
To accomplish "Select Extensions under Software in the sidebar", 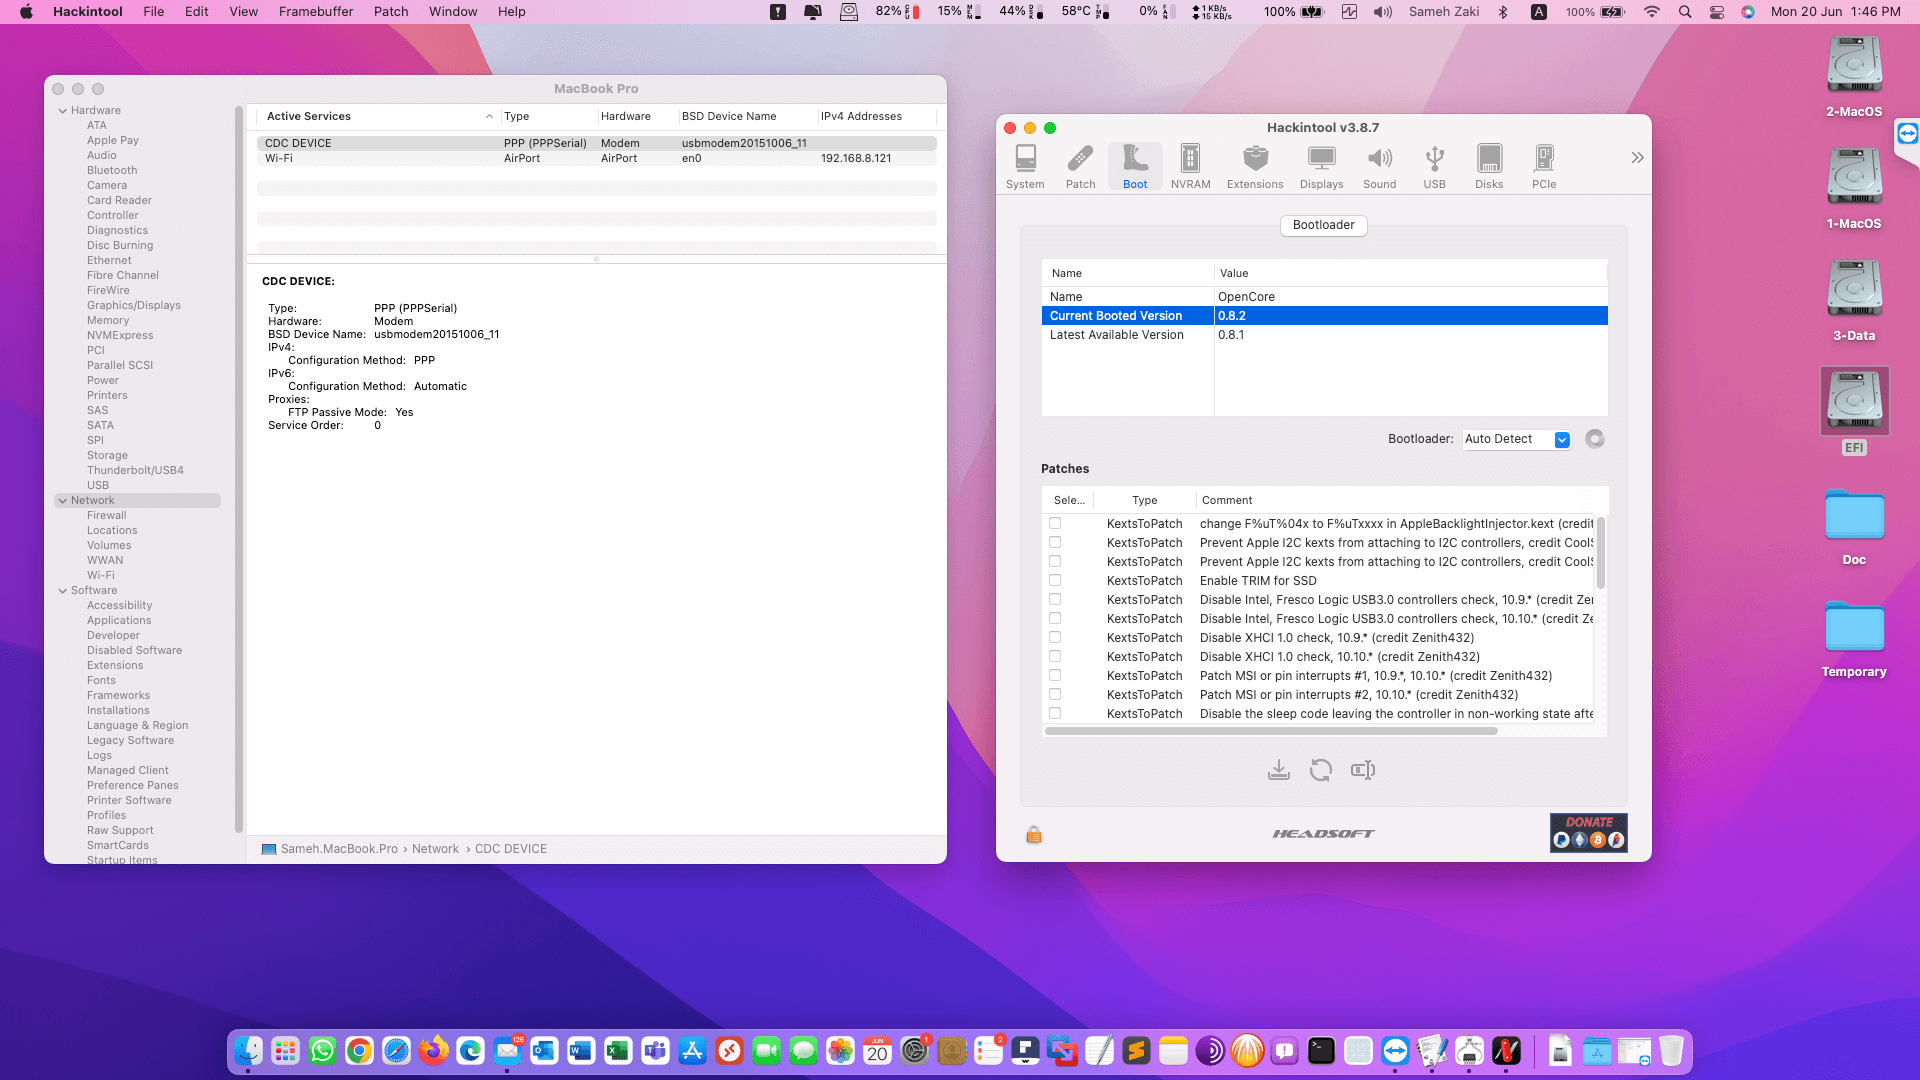I will coord(115,666).
